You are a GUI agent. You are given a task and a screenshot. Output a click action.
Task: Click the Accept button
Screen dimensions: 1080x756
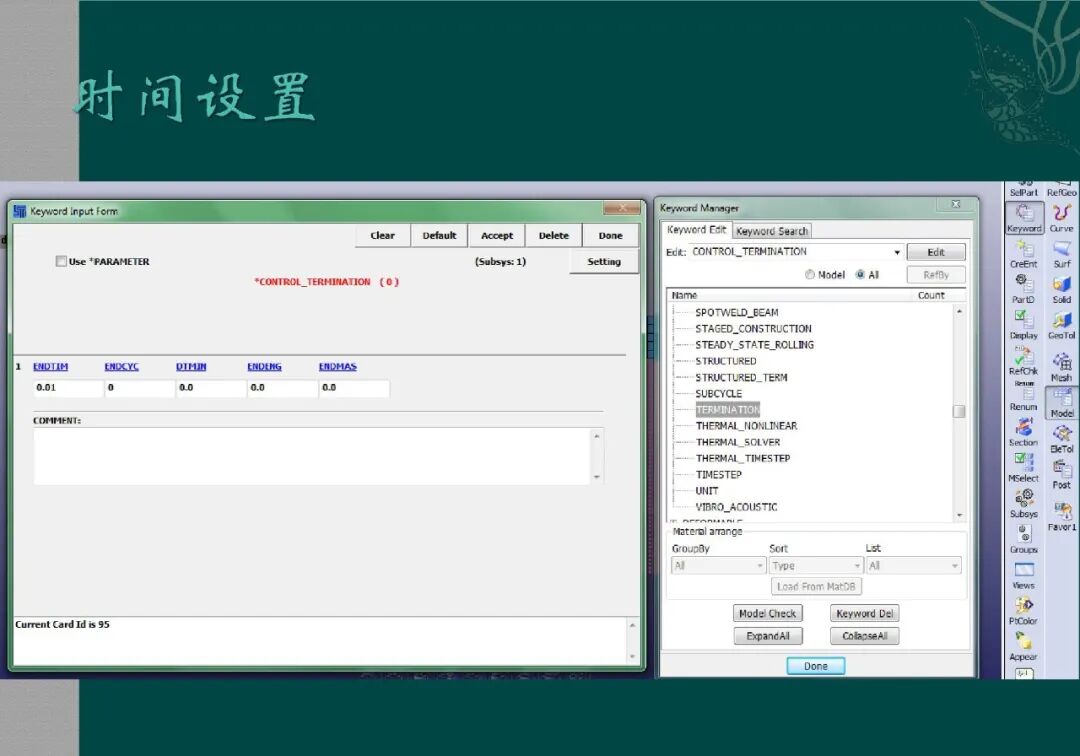[x=497, y=235]
